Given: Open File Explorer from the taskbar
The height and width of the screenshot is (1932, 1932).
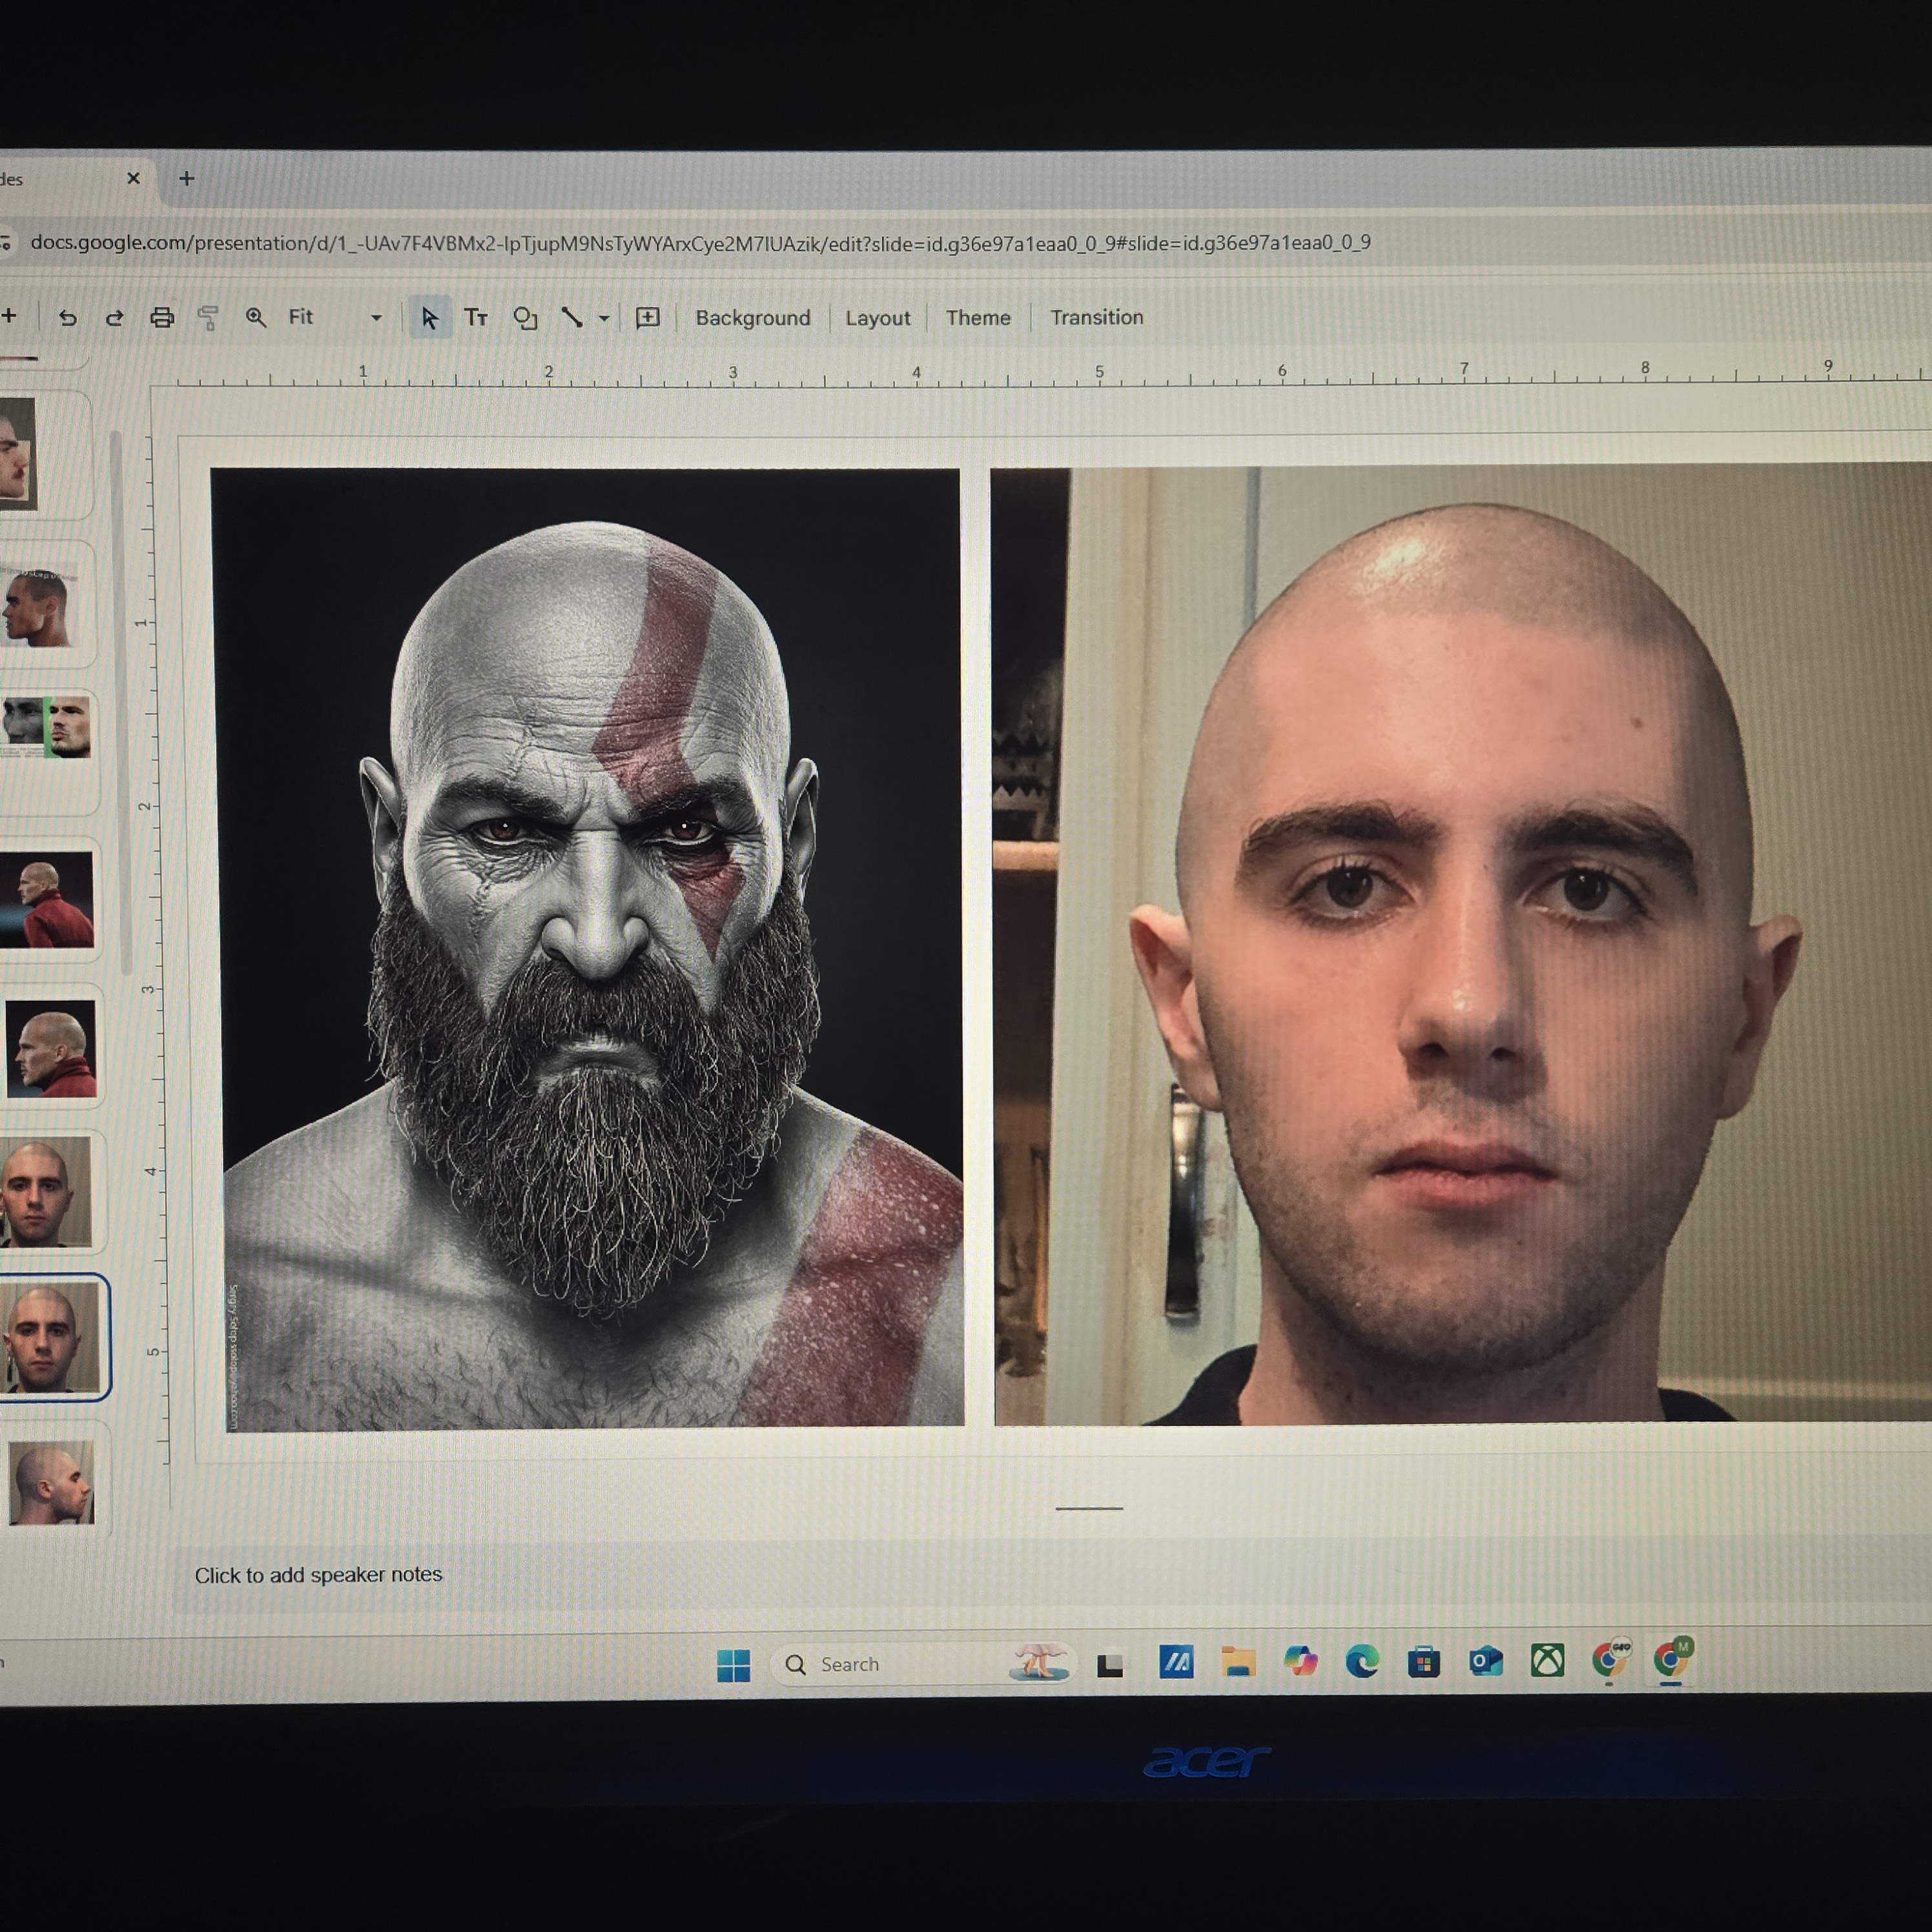Looking at the screenshot, I should coord(1238,1662).
